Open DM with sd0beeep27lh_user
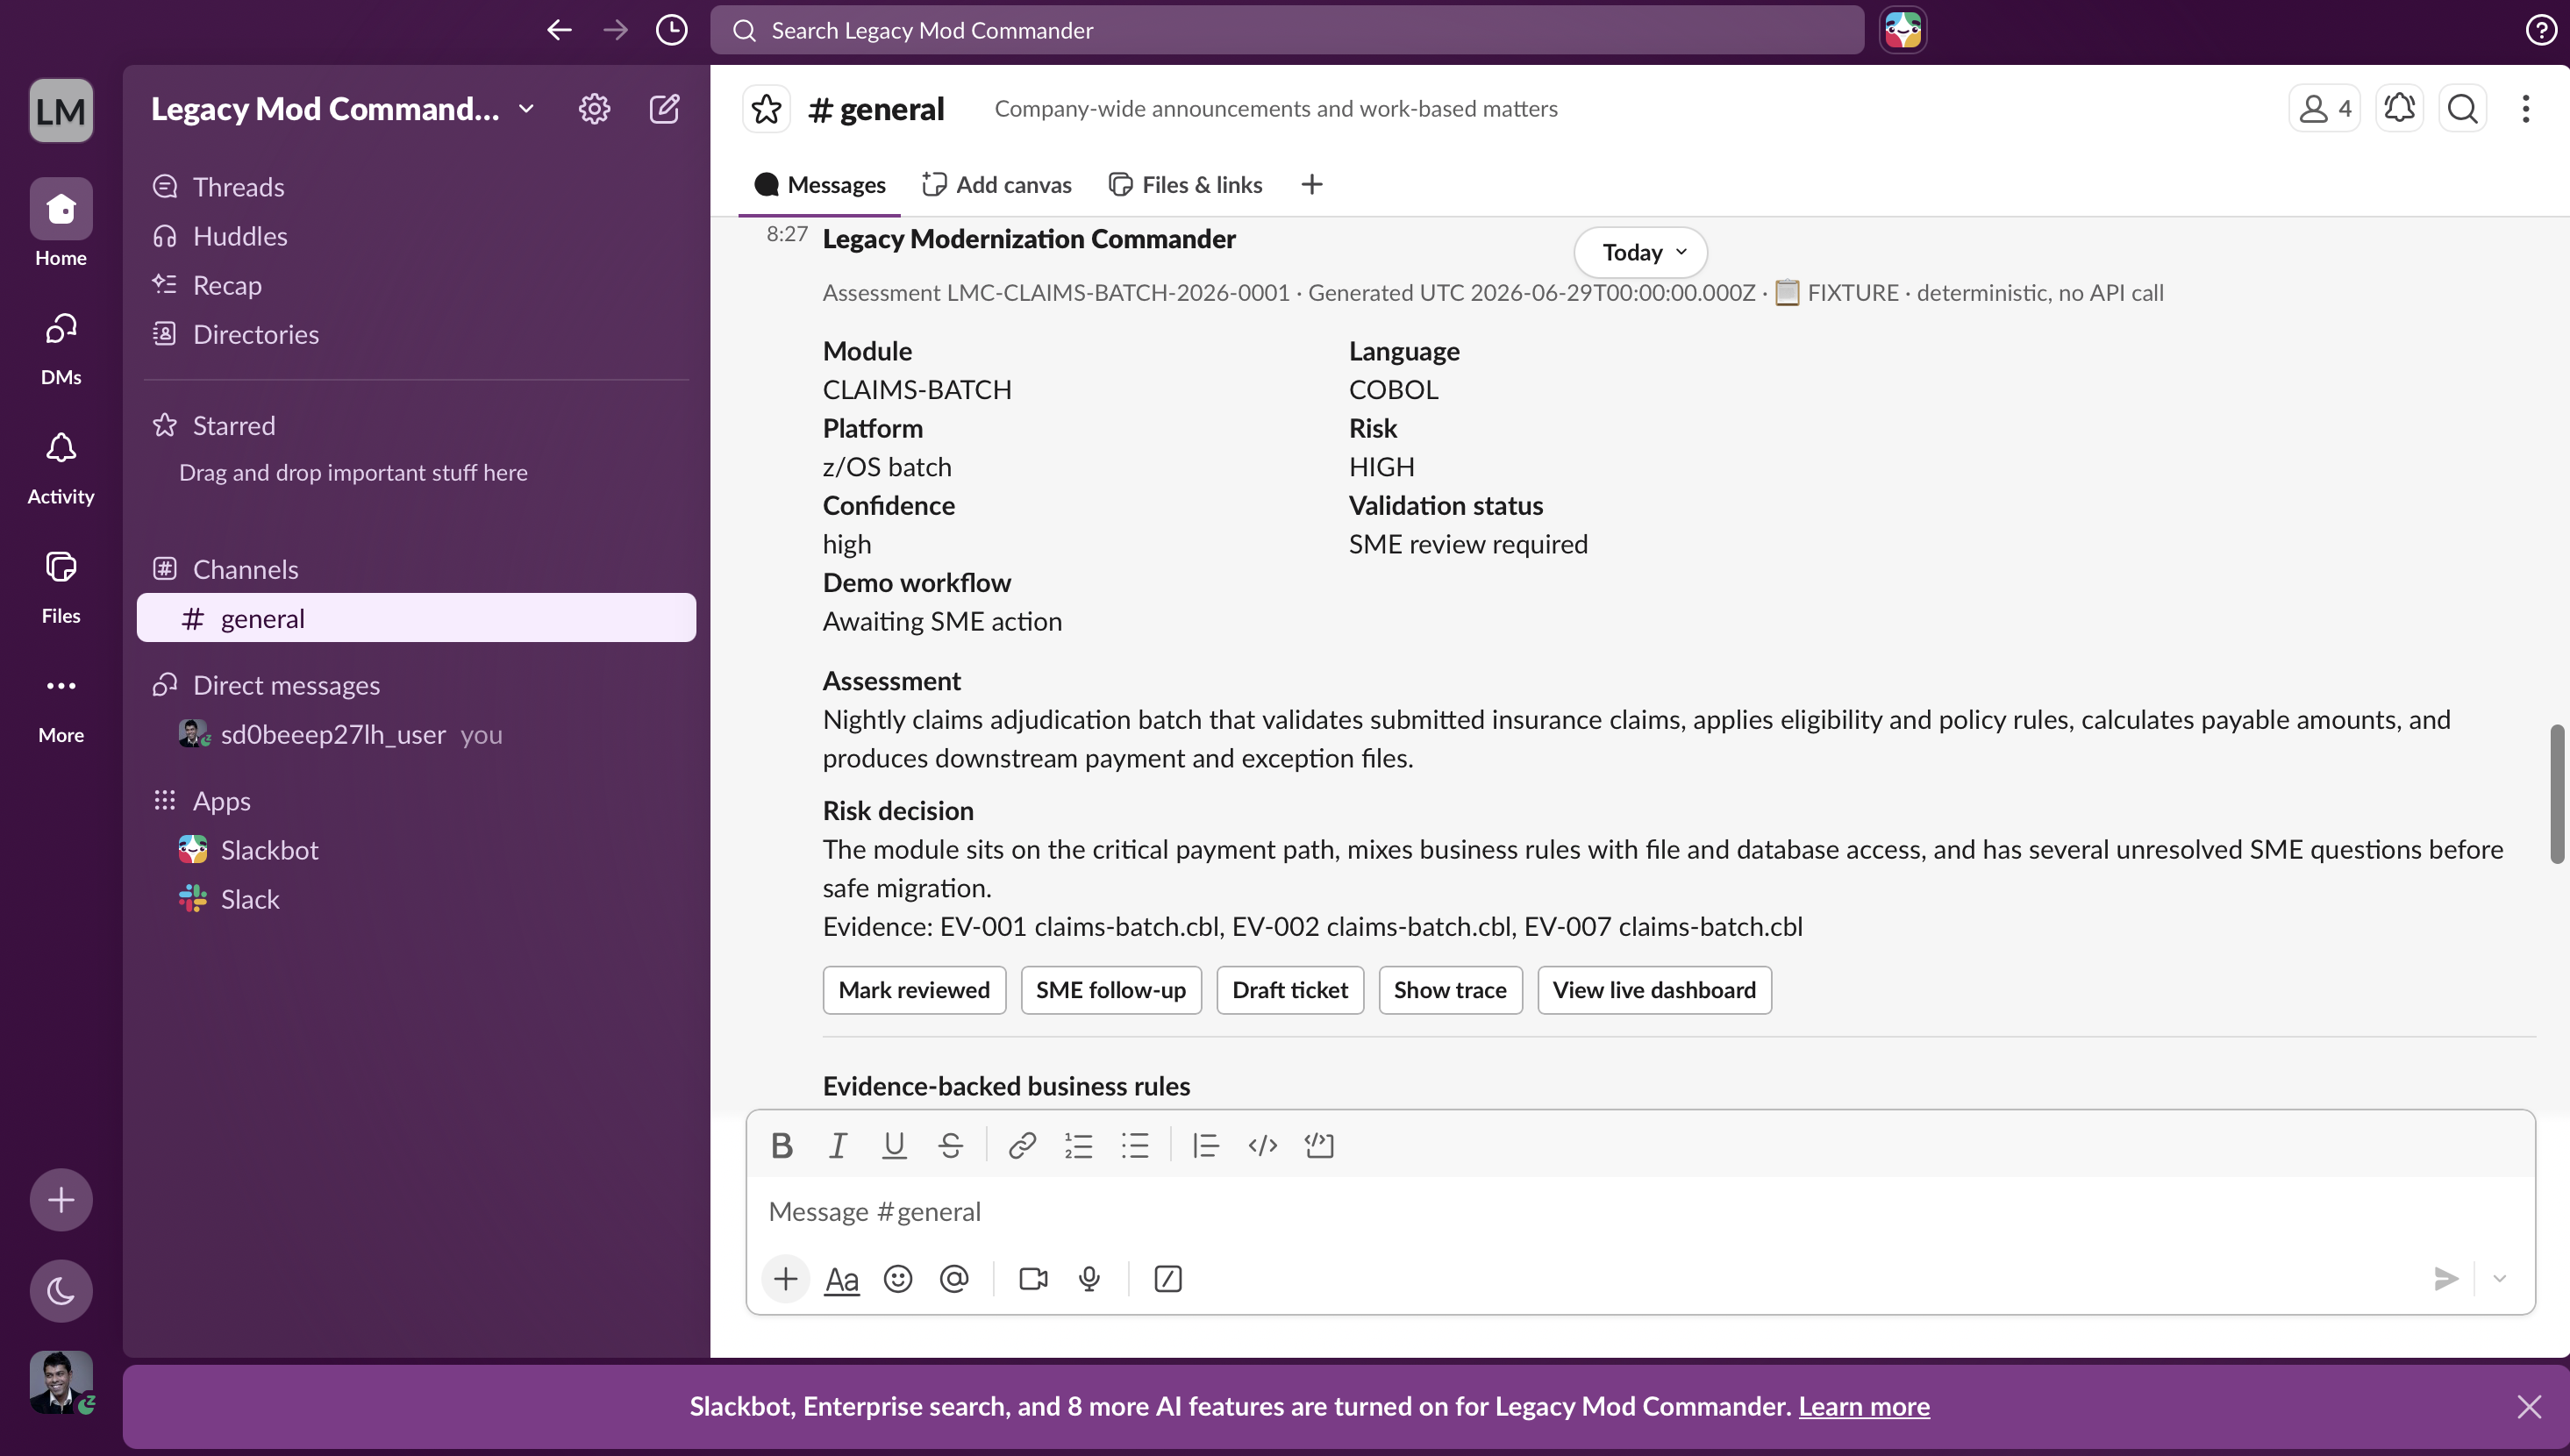Screen dimensions: 2570x1456 [x=417, y=735]
